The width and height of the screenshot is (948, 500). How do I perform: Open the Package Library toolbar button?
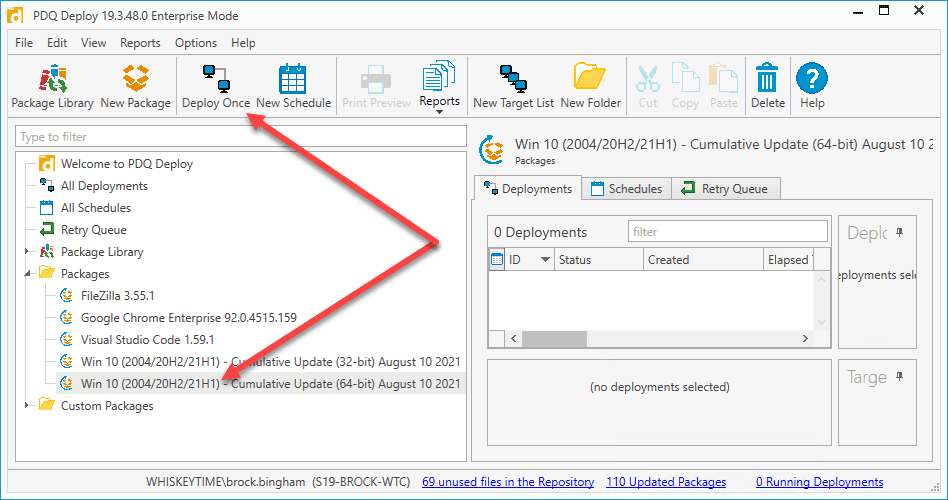tap(53, 86)
